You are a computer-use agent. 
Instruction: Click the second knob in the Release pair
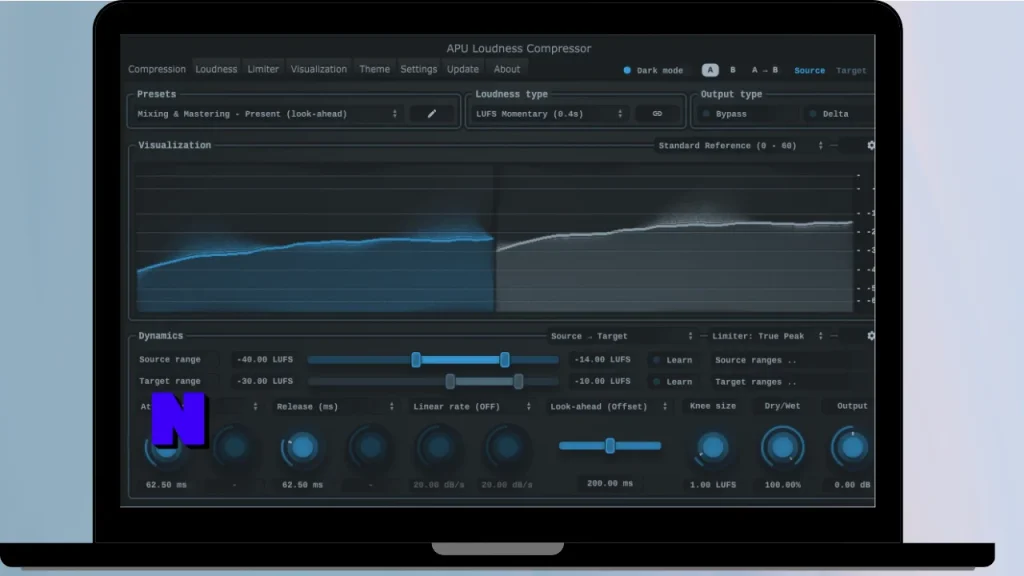pyautogui.click(x=370, y=447)
